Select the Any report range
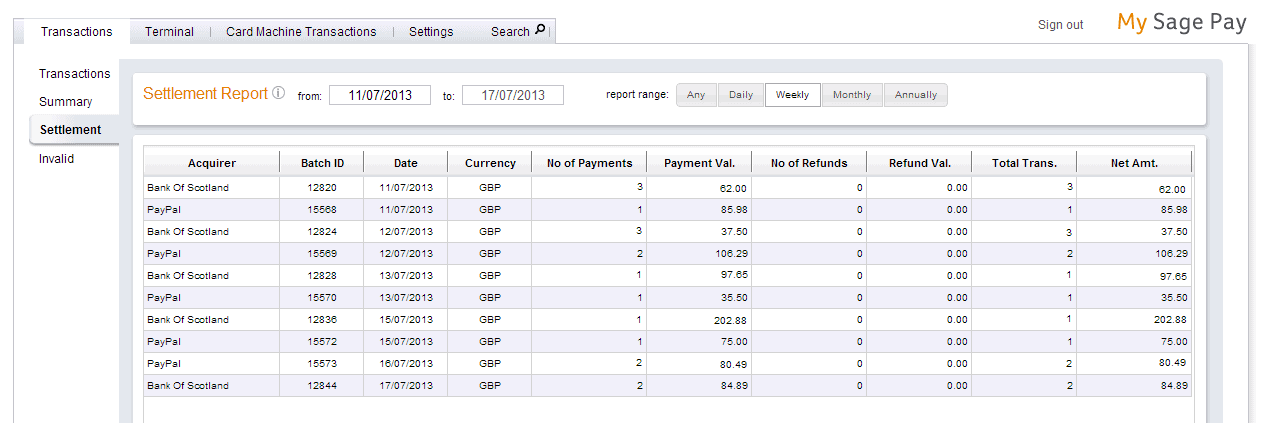1265x423 pixels. tap(696, 95)
